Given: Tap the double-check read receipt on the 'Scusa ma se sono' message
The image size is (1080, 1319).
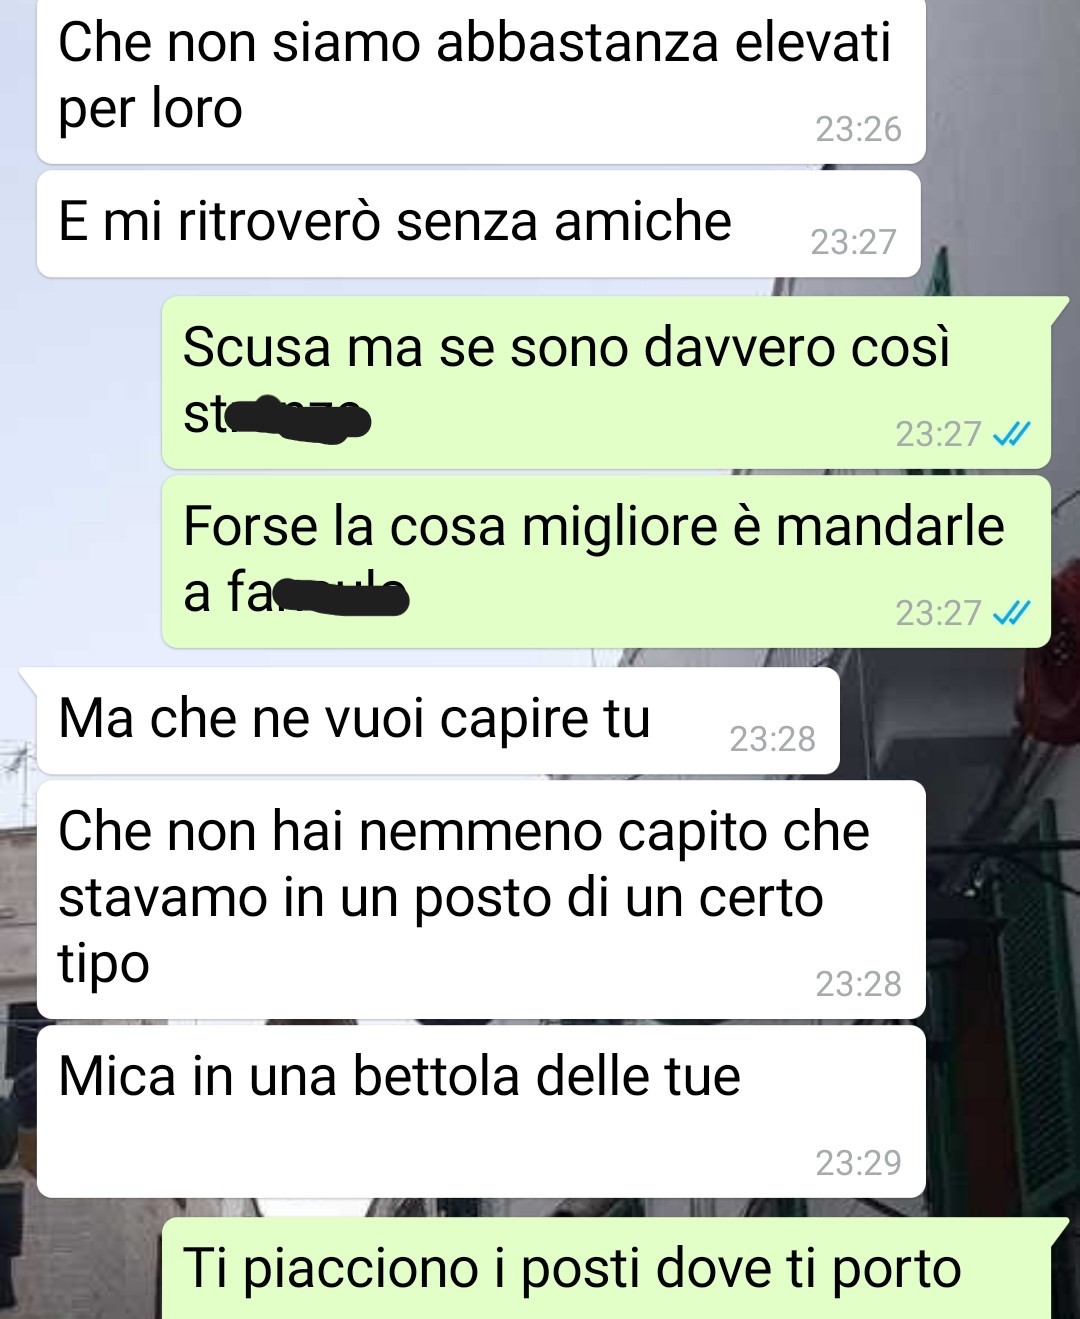Looking at the screenshot, I should coord(1011,434).
